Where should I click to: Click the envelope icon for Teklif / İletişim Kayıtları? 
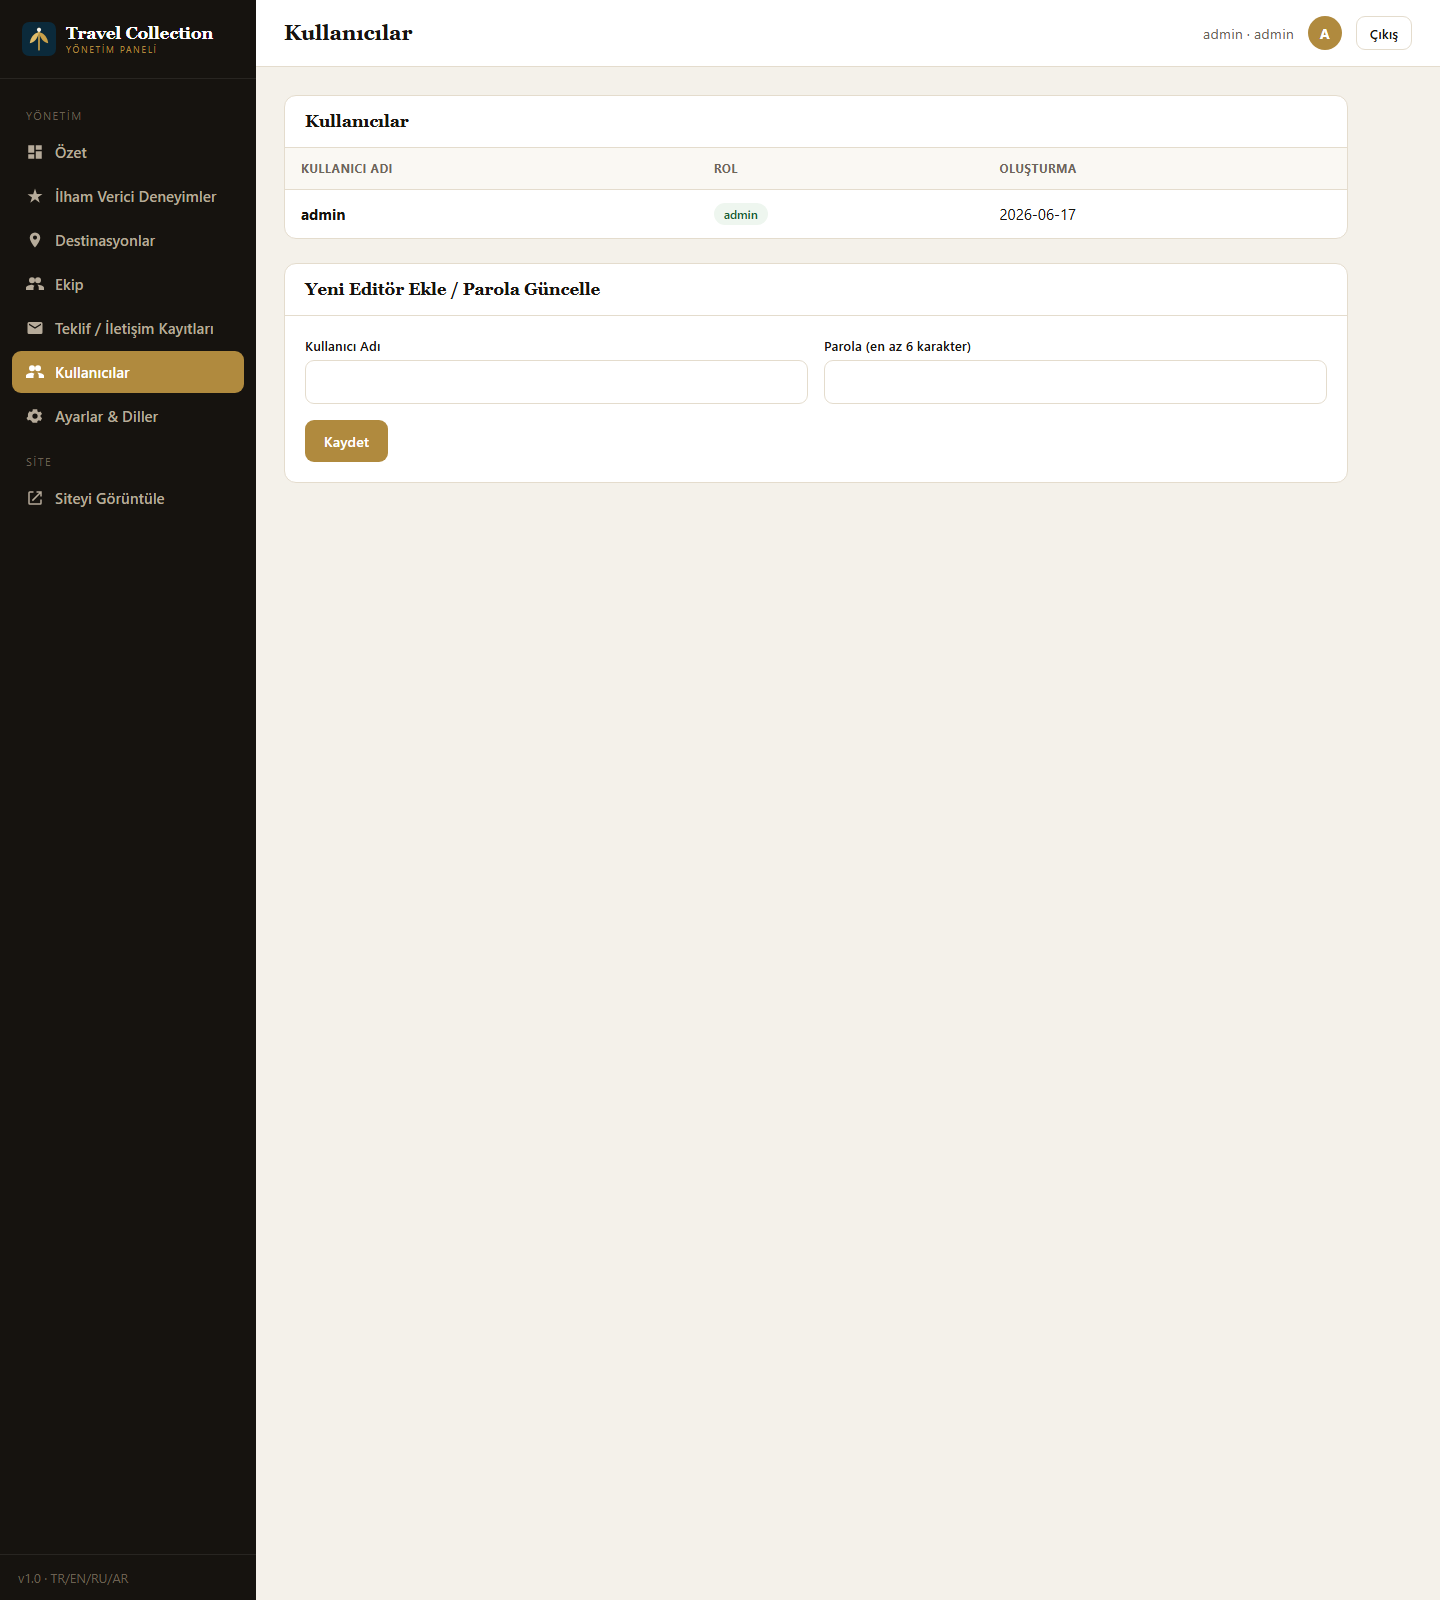[35, 328]
